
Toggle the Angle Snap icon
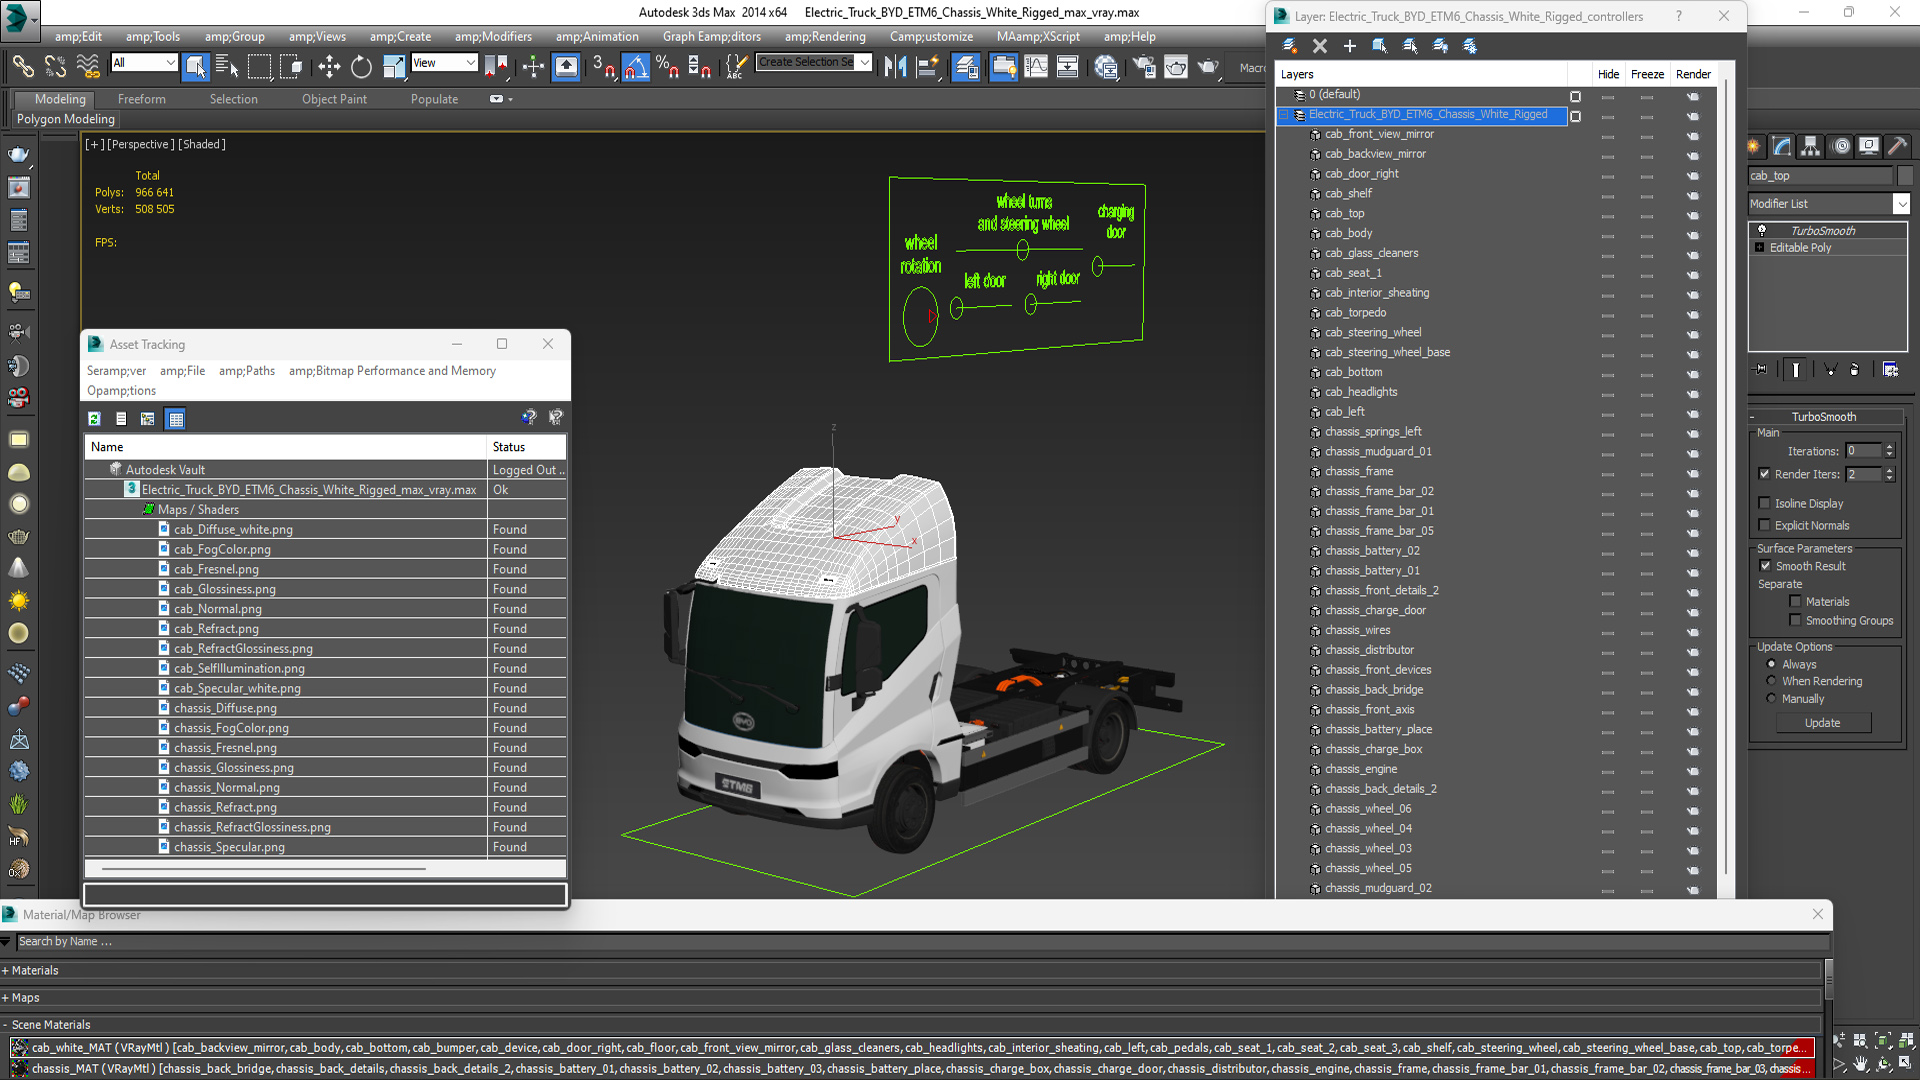pos(636,66)
